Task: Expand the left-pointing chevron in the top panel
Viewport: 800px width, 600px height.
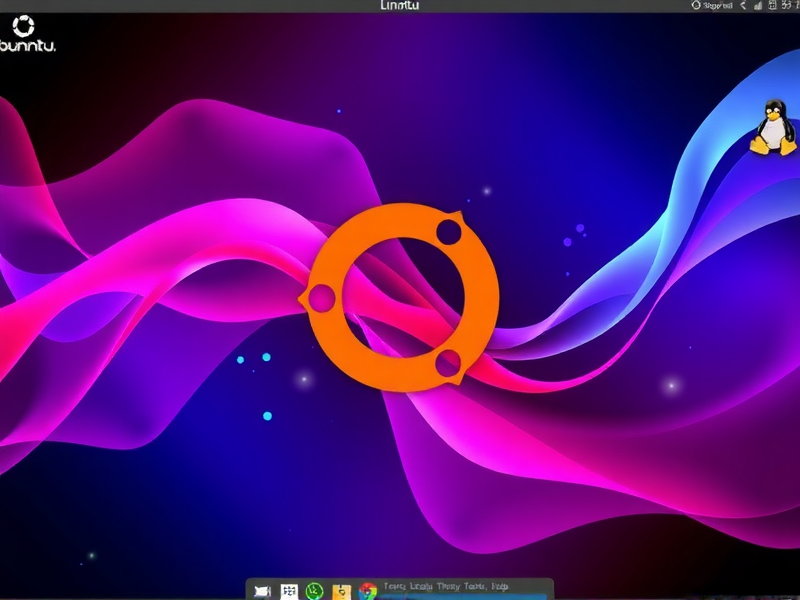Action: tap(742, 5)
